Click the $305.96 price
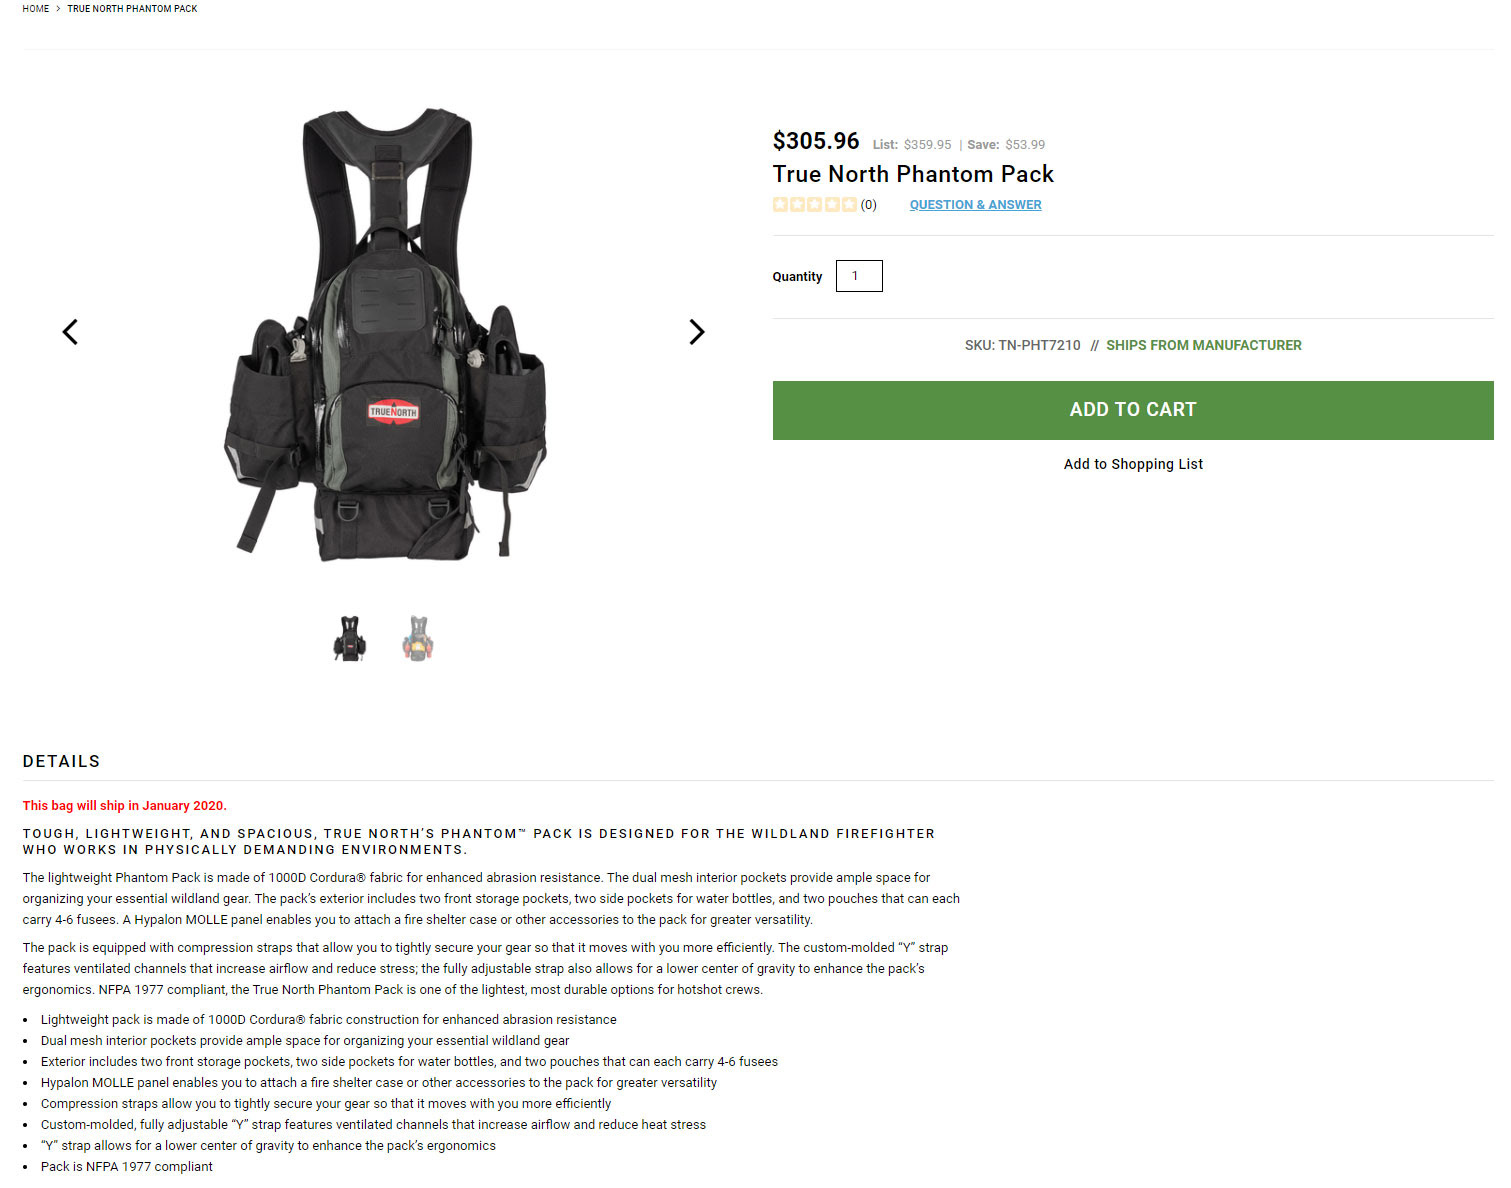 coord(816,141)
